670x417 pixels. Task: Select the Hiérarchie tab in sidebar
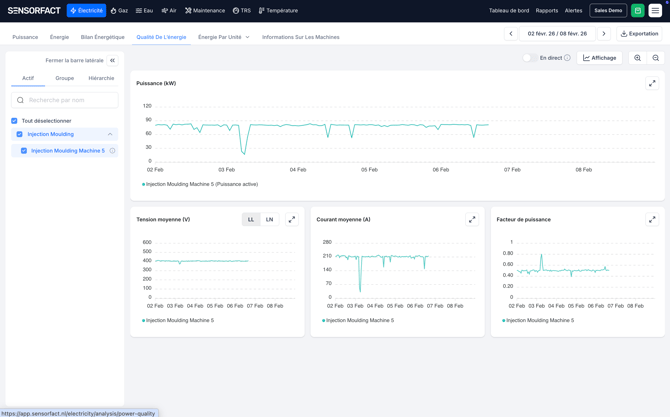(x=101, y=78)
